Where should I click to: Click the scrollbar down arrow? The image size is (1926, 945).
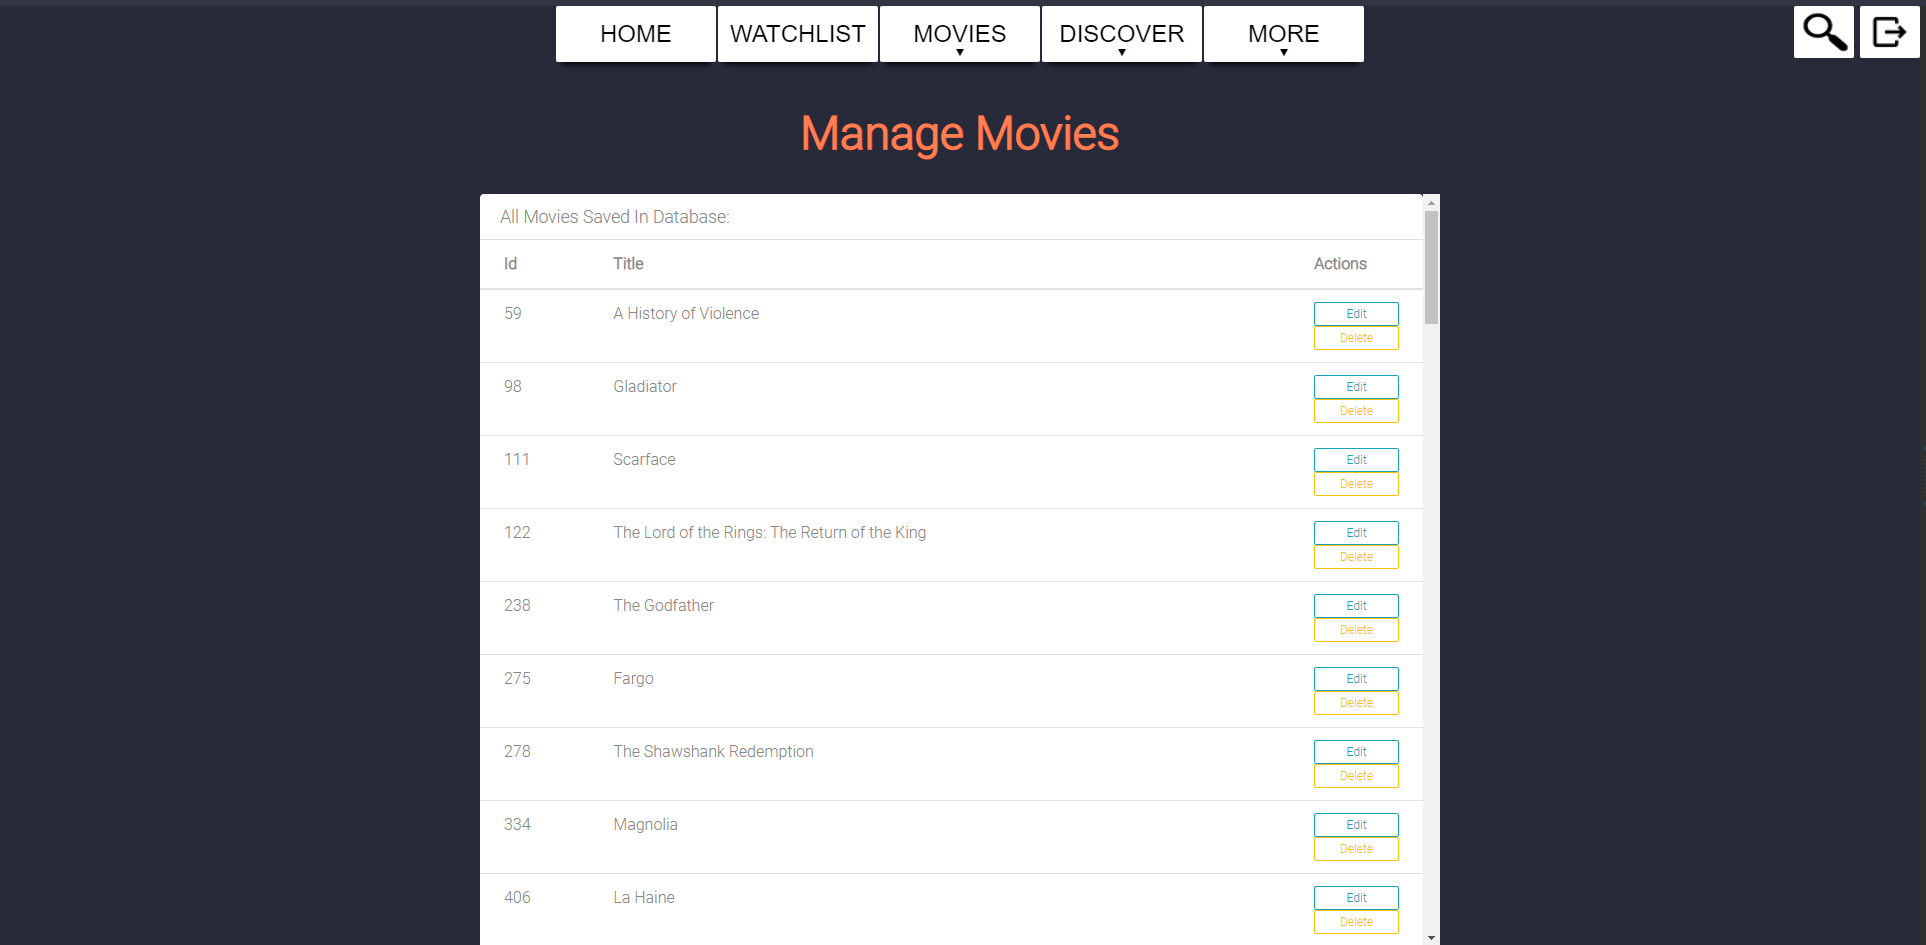(x=1431, y=938)
